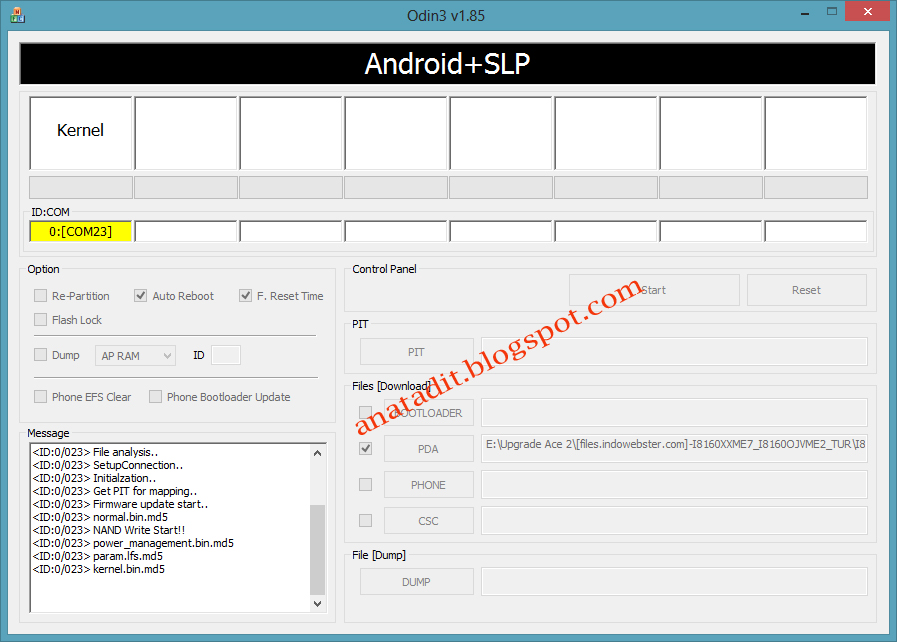Click the PDA file path field

pyautogui.click(x=674, y=449)
